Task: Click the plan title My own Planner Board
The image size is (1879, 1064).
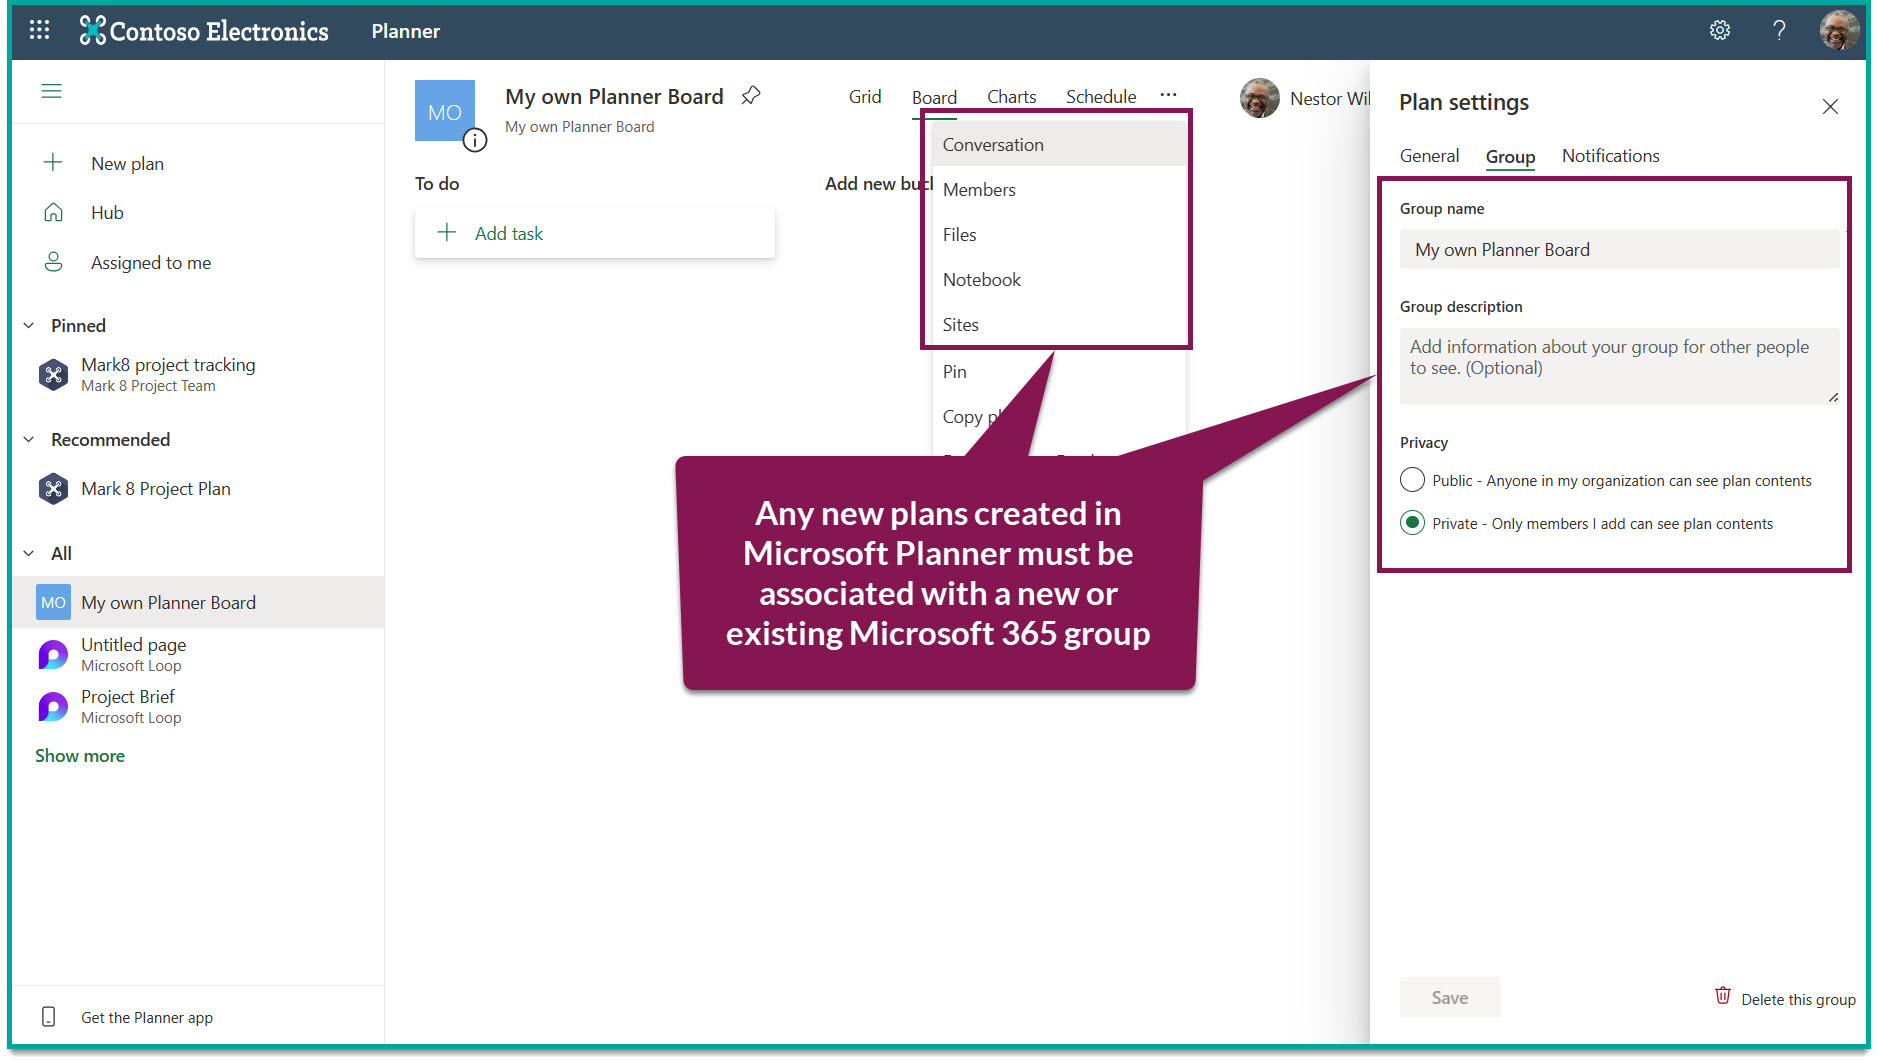Action: 614,96
